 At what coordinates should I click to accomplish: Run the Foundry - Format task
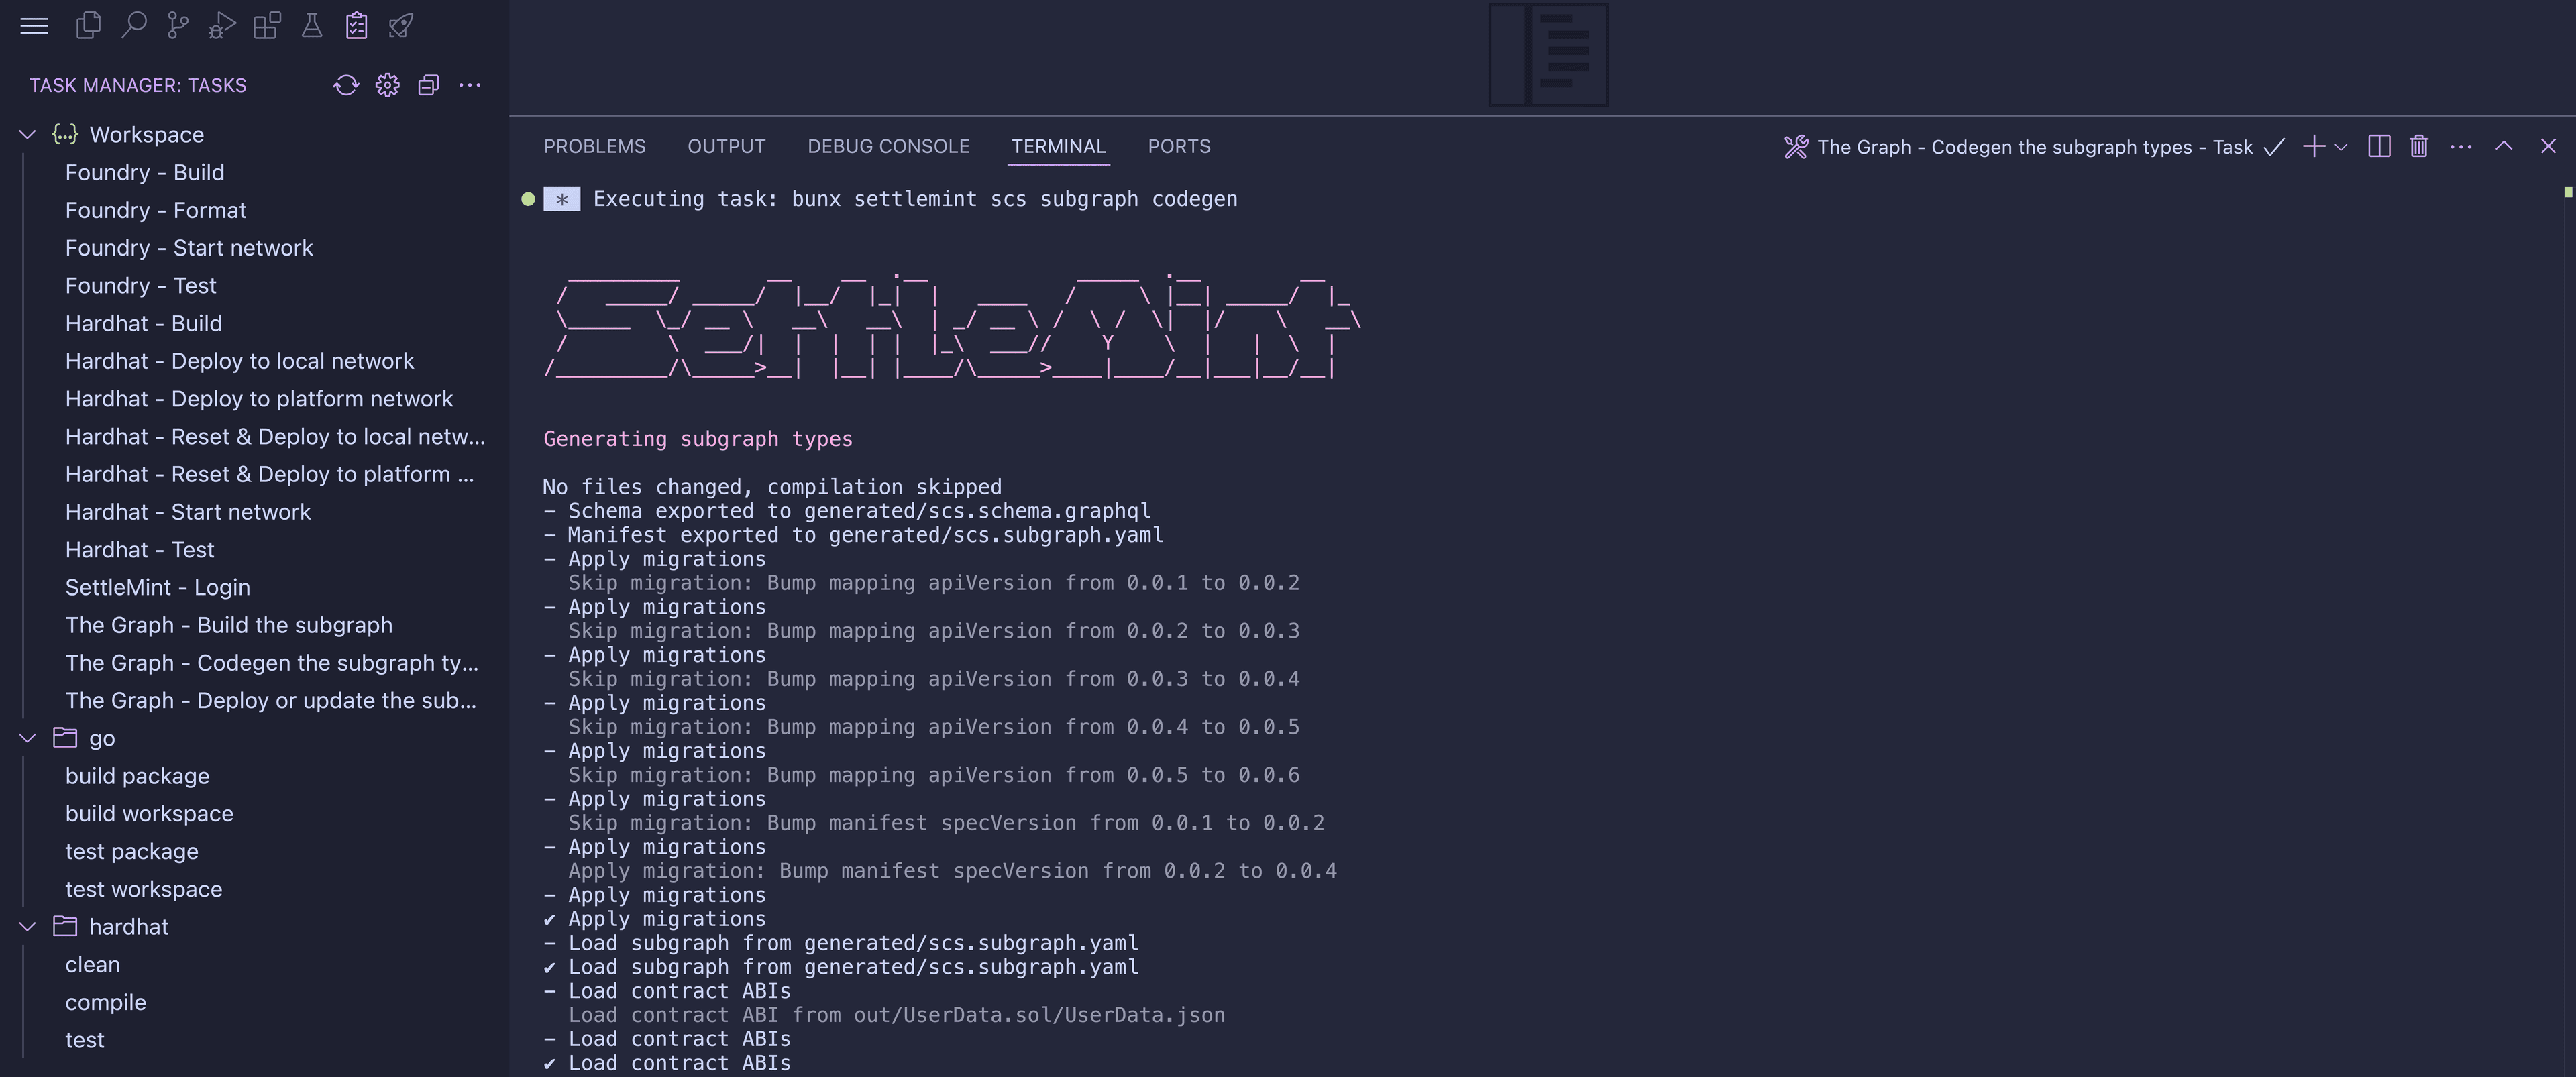coord(155,210)
